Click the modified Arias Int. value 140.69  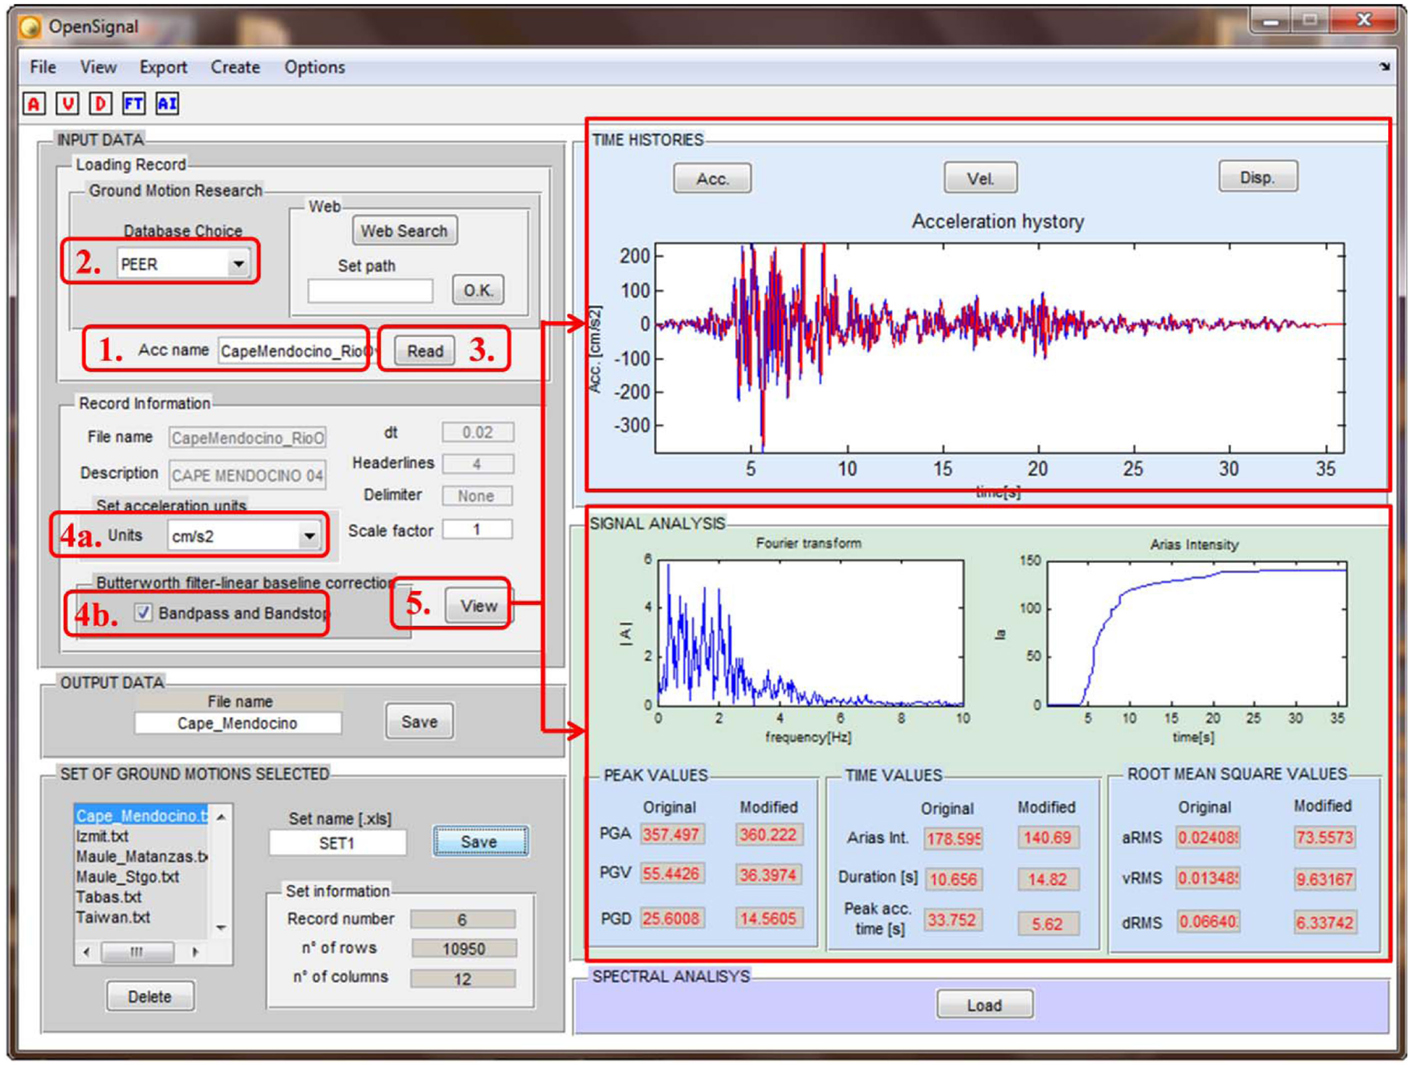[1047, 838]
